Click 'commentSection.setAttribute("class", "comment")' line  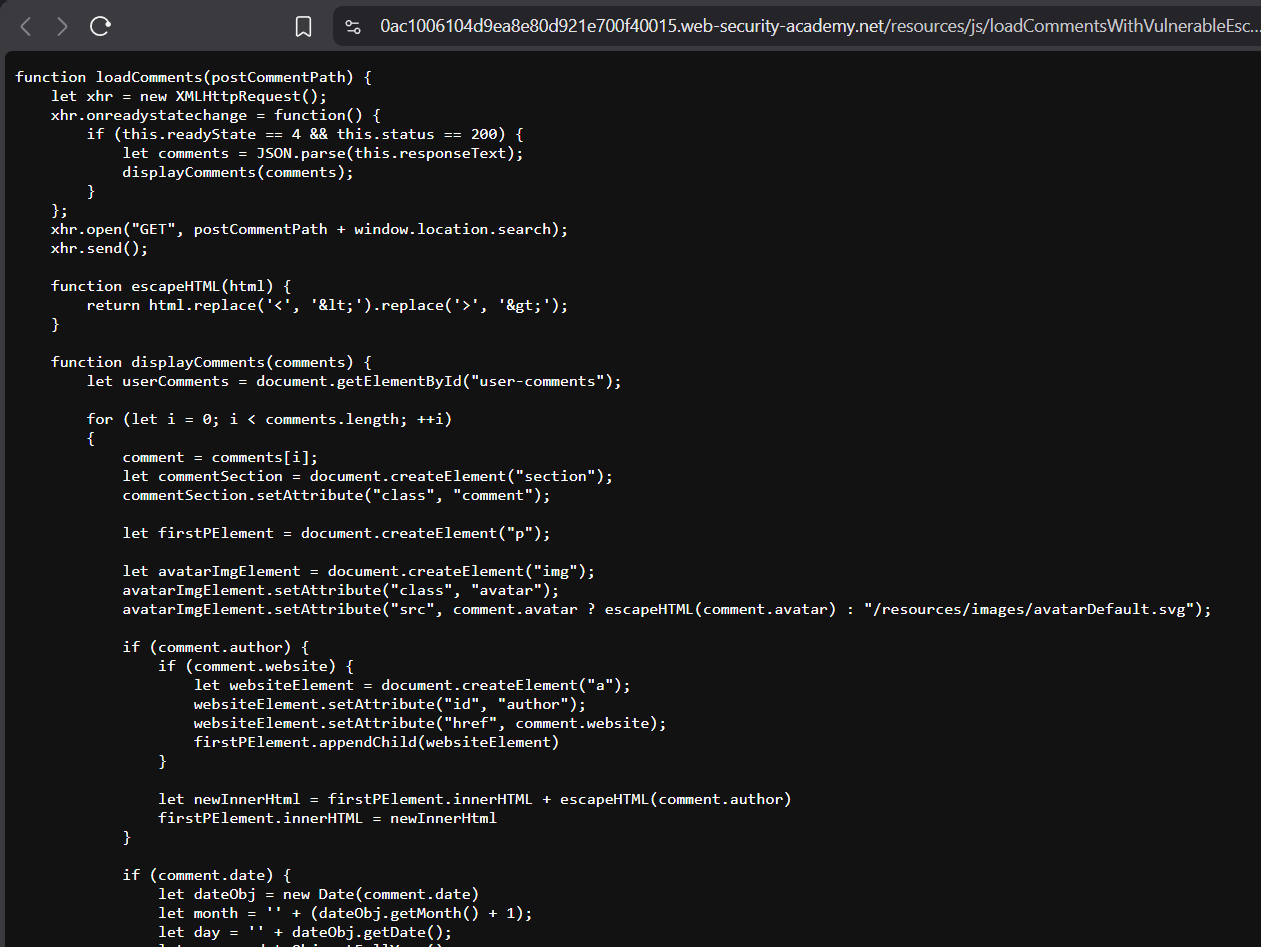[336, 495]
